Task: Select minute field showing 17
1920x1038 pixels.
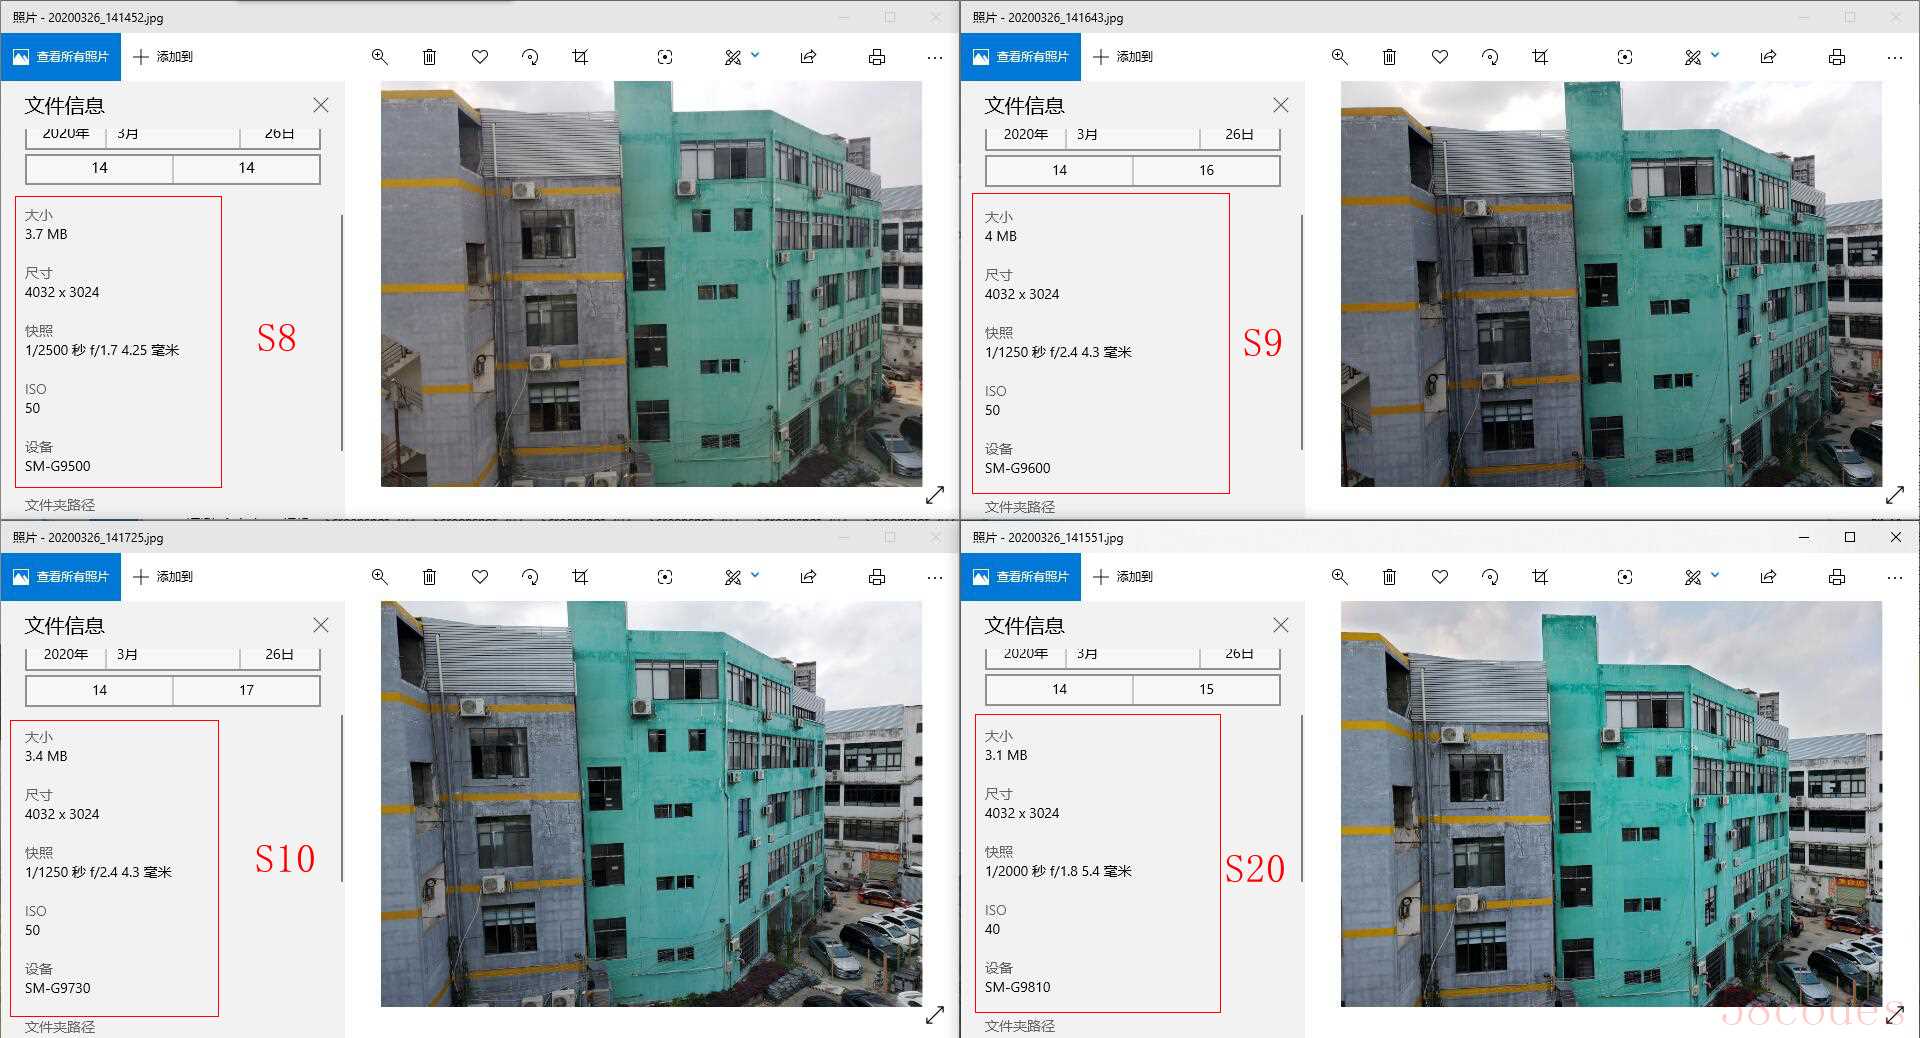Action: coord(246,690)
